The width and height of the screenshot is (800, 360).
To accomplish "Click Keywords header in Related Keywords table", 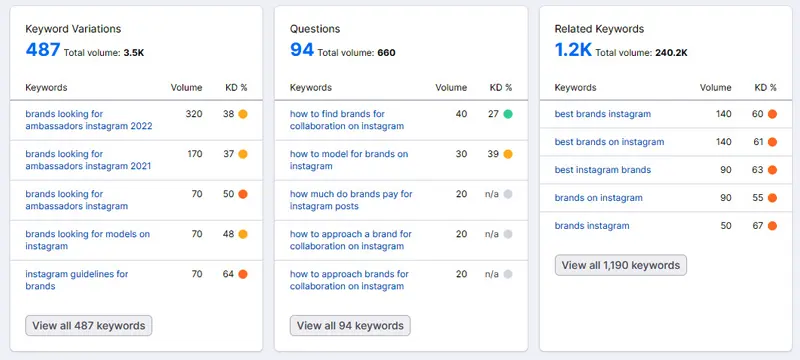I will (x=576, y=88).
